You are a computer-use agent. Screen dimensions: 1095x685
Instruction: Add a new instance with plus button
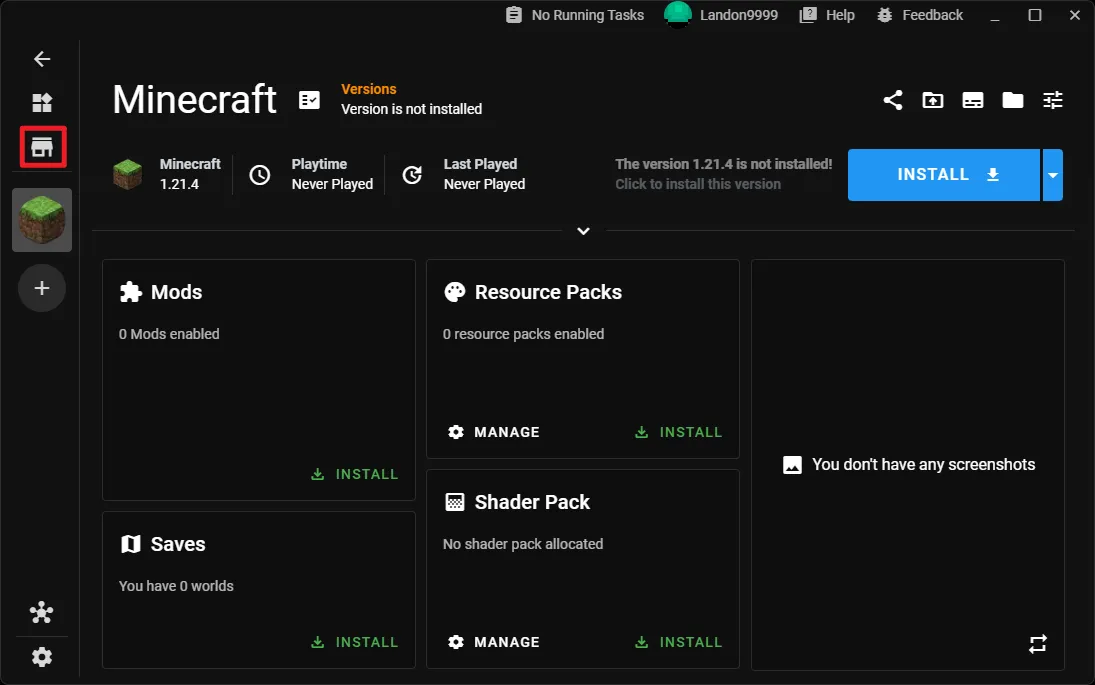(x=42, y=288)
